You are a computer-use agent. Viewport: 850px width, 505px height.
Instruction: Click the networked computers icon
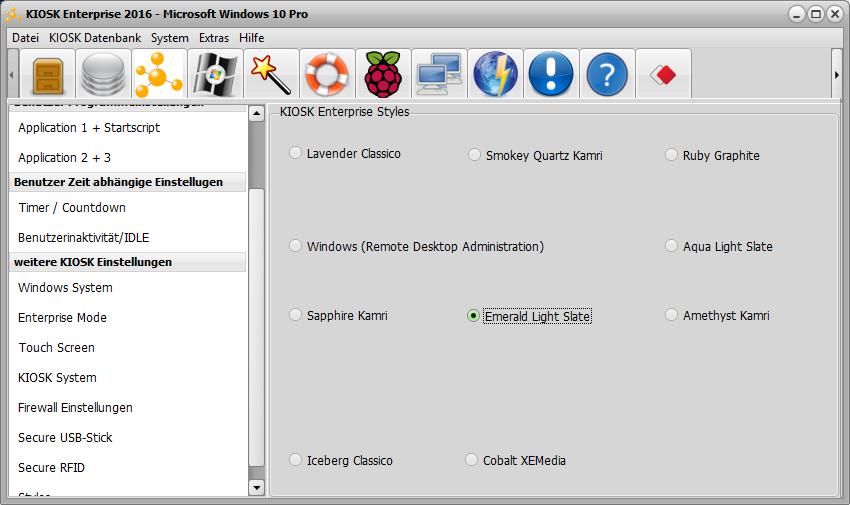click(x=439, y=74)
